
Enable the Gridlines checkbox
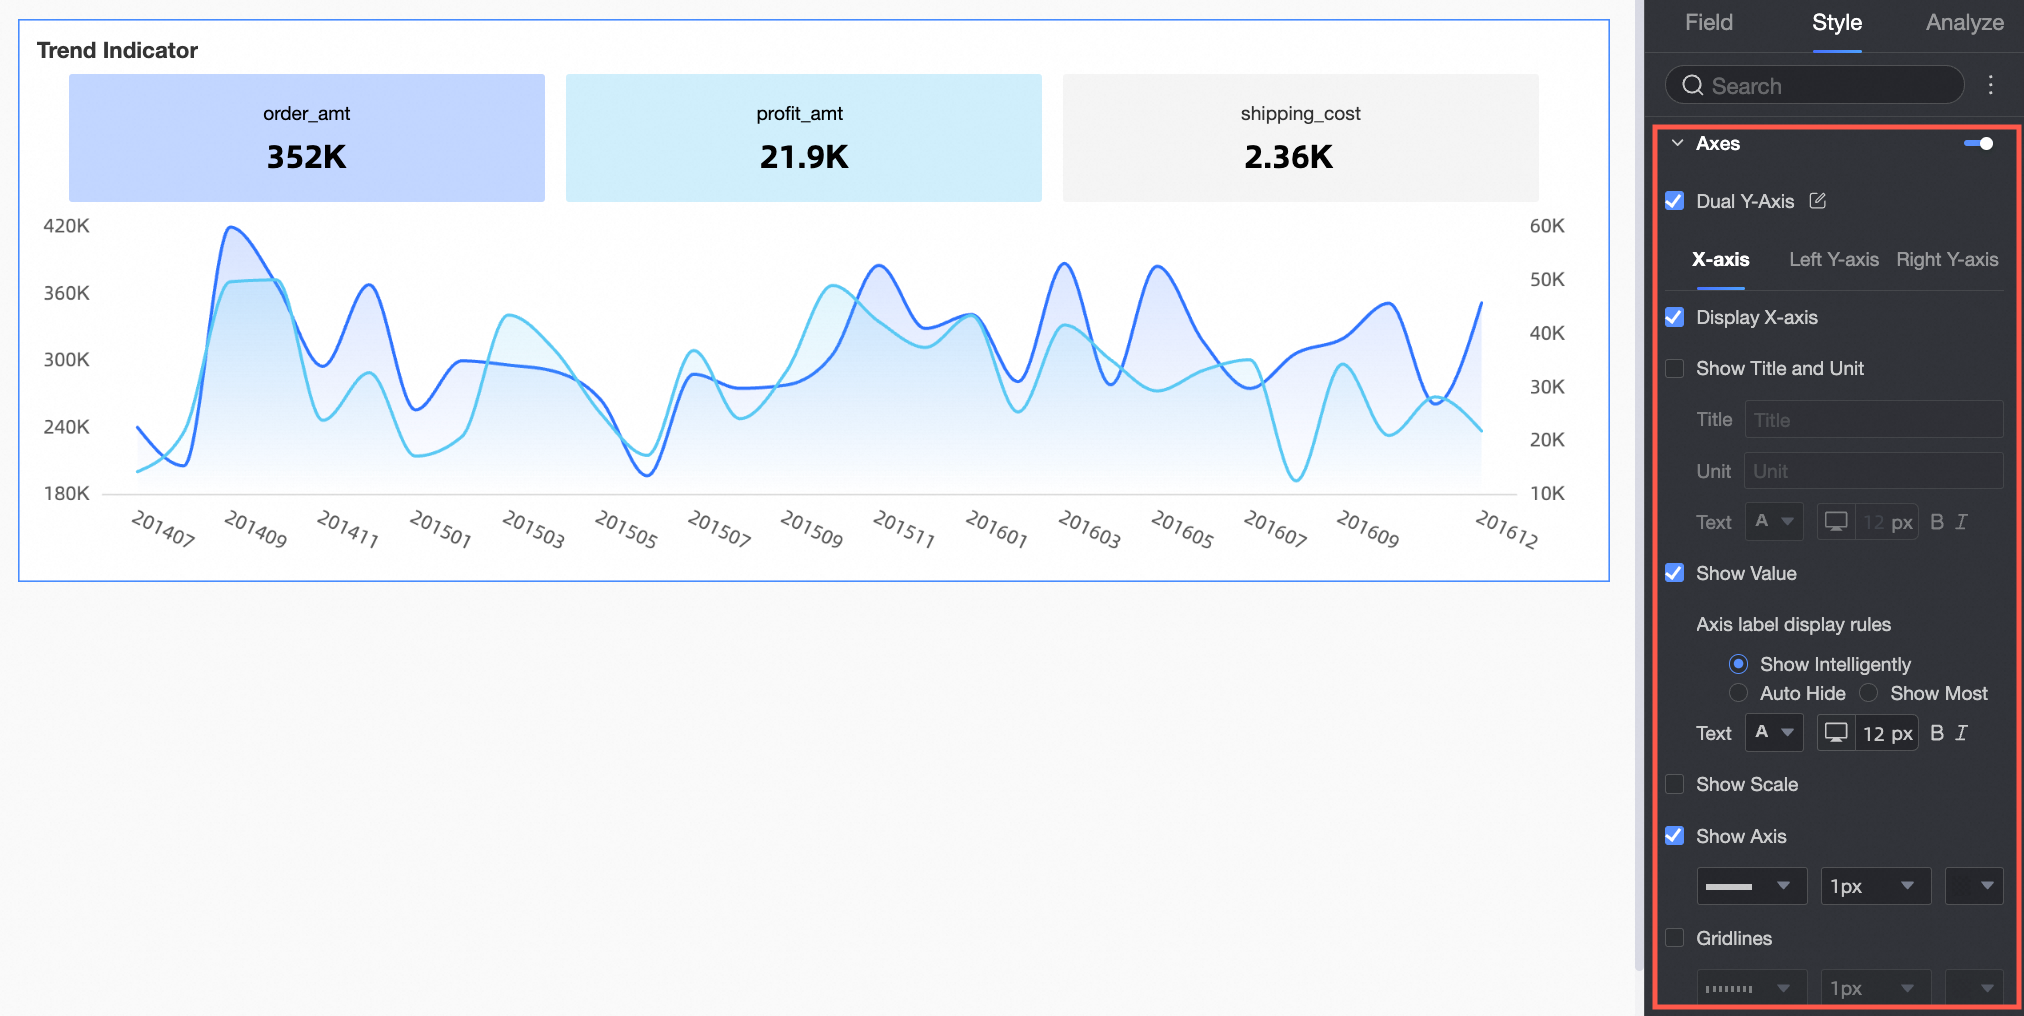[x=1674, y=938]
